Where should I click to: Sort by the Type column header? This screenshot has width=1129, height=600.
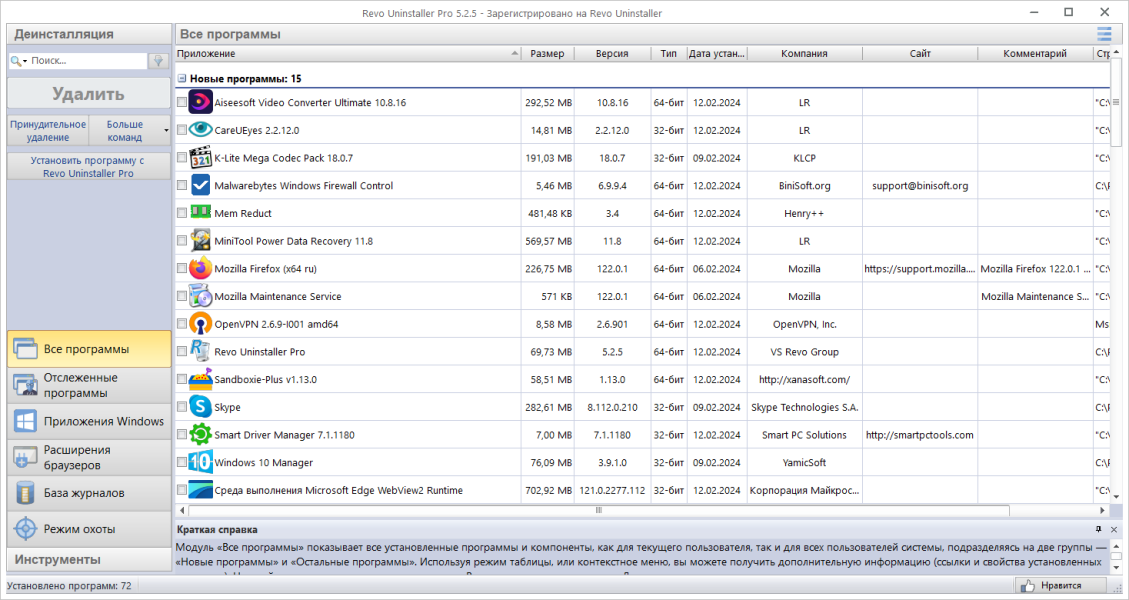coord(669,53)
